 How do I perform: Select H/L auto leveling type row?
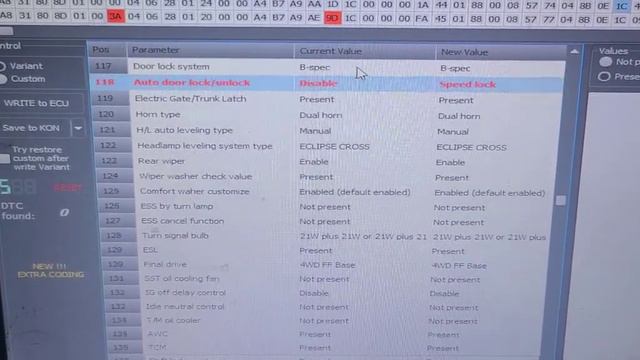(x=327, y=131)
